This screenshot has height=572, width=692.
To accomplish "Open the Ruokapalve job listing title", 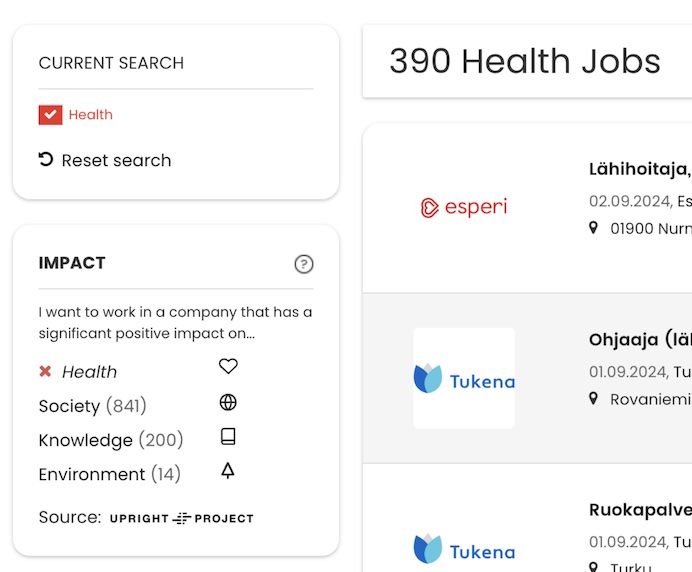I will [x=639, y=510].
